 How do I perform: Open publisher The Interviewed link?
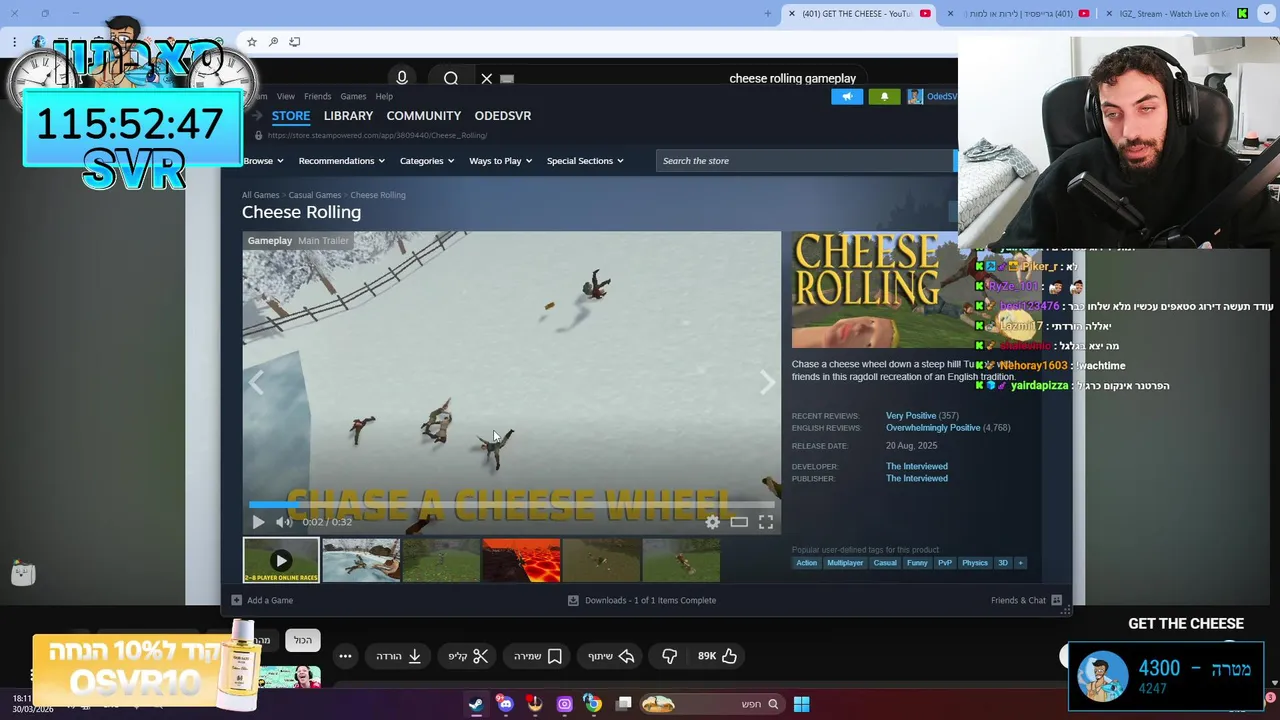[x=917, y=479]
